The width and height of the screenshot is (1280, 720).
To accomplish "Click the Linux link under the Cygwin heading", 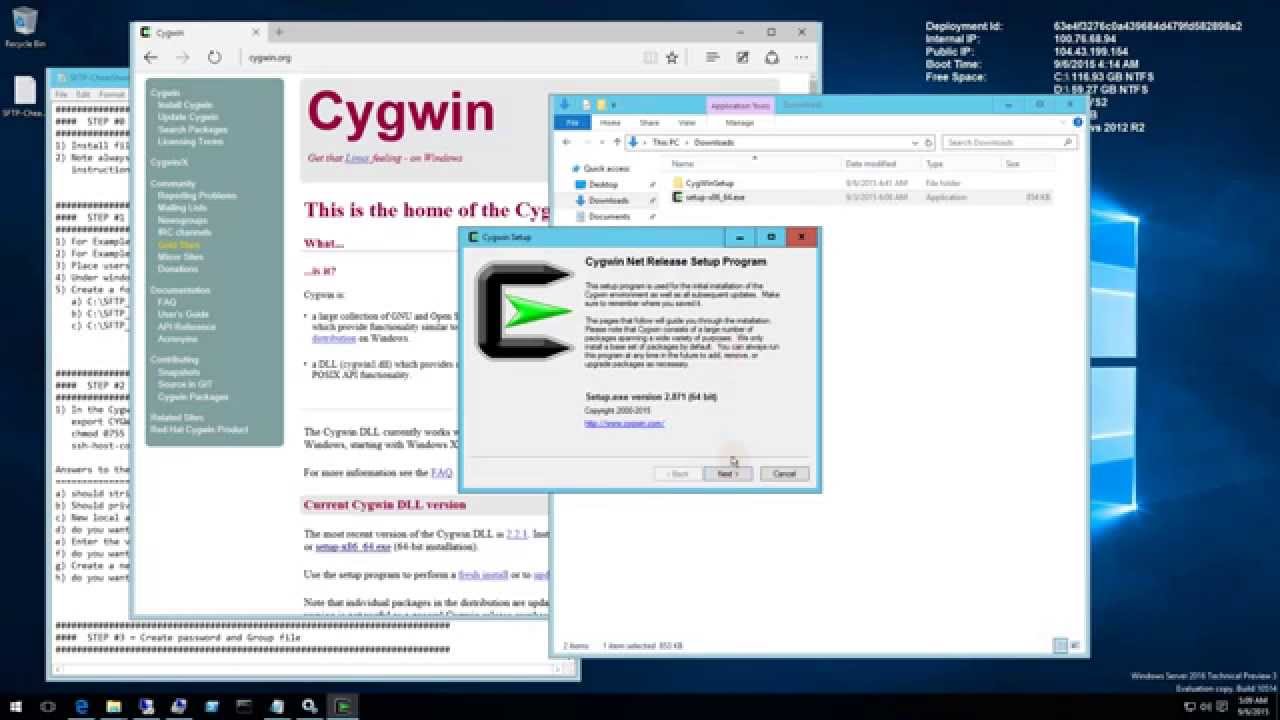I will [x=357, y=158].
